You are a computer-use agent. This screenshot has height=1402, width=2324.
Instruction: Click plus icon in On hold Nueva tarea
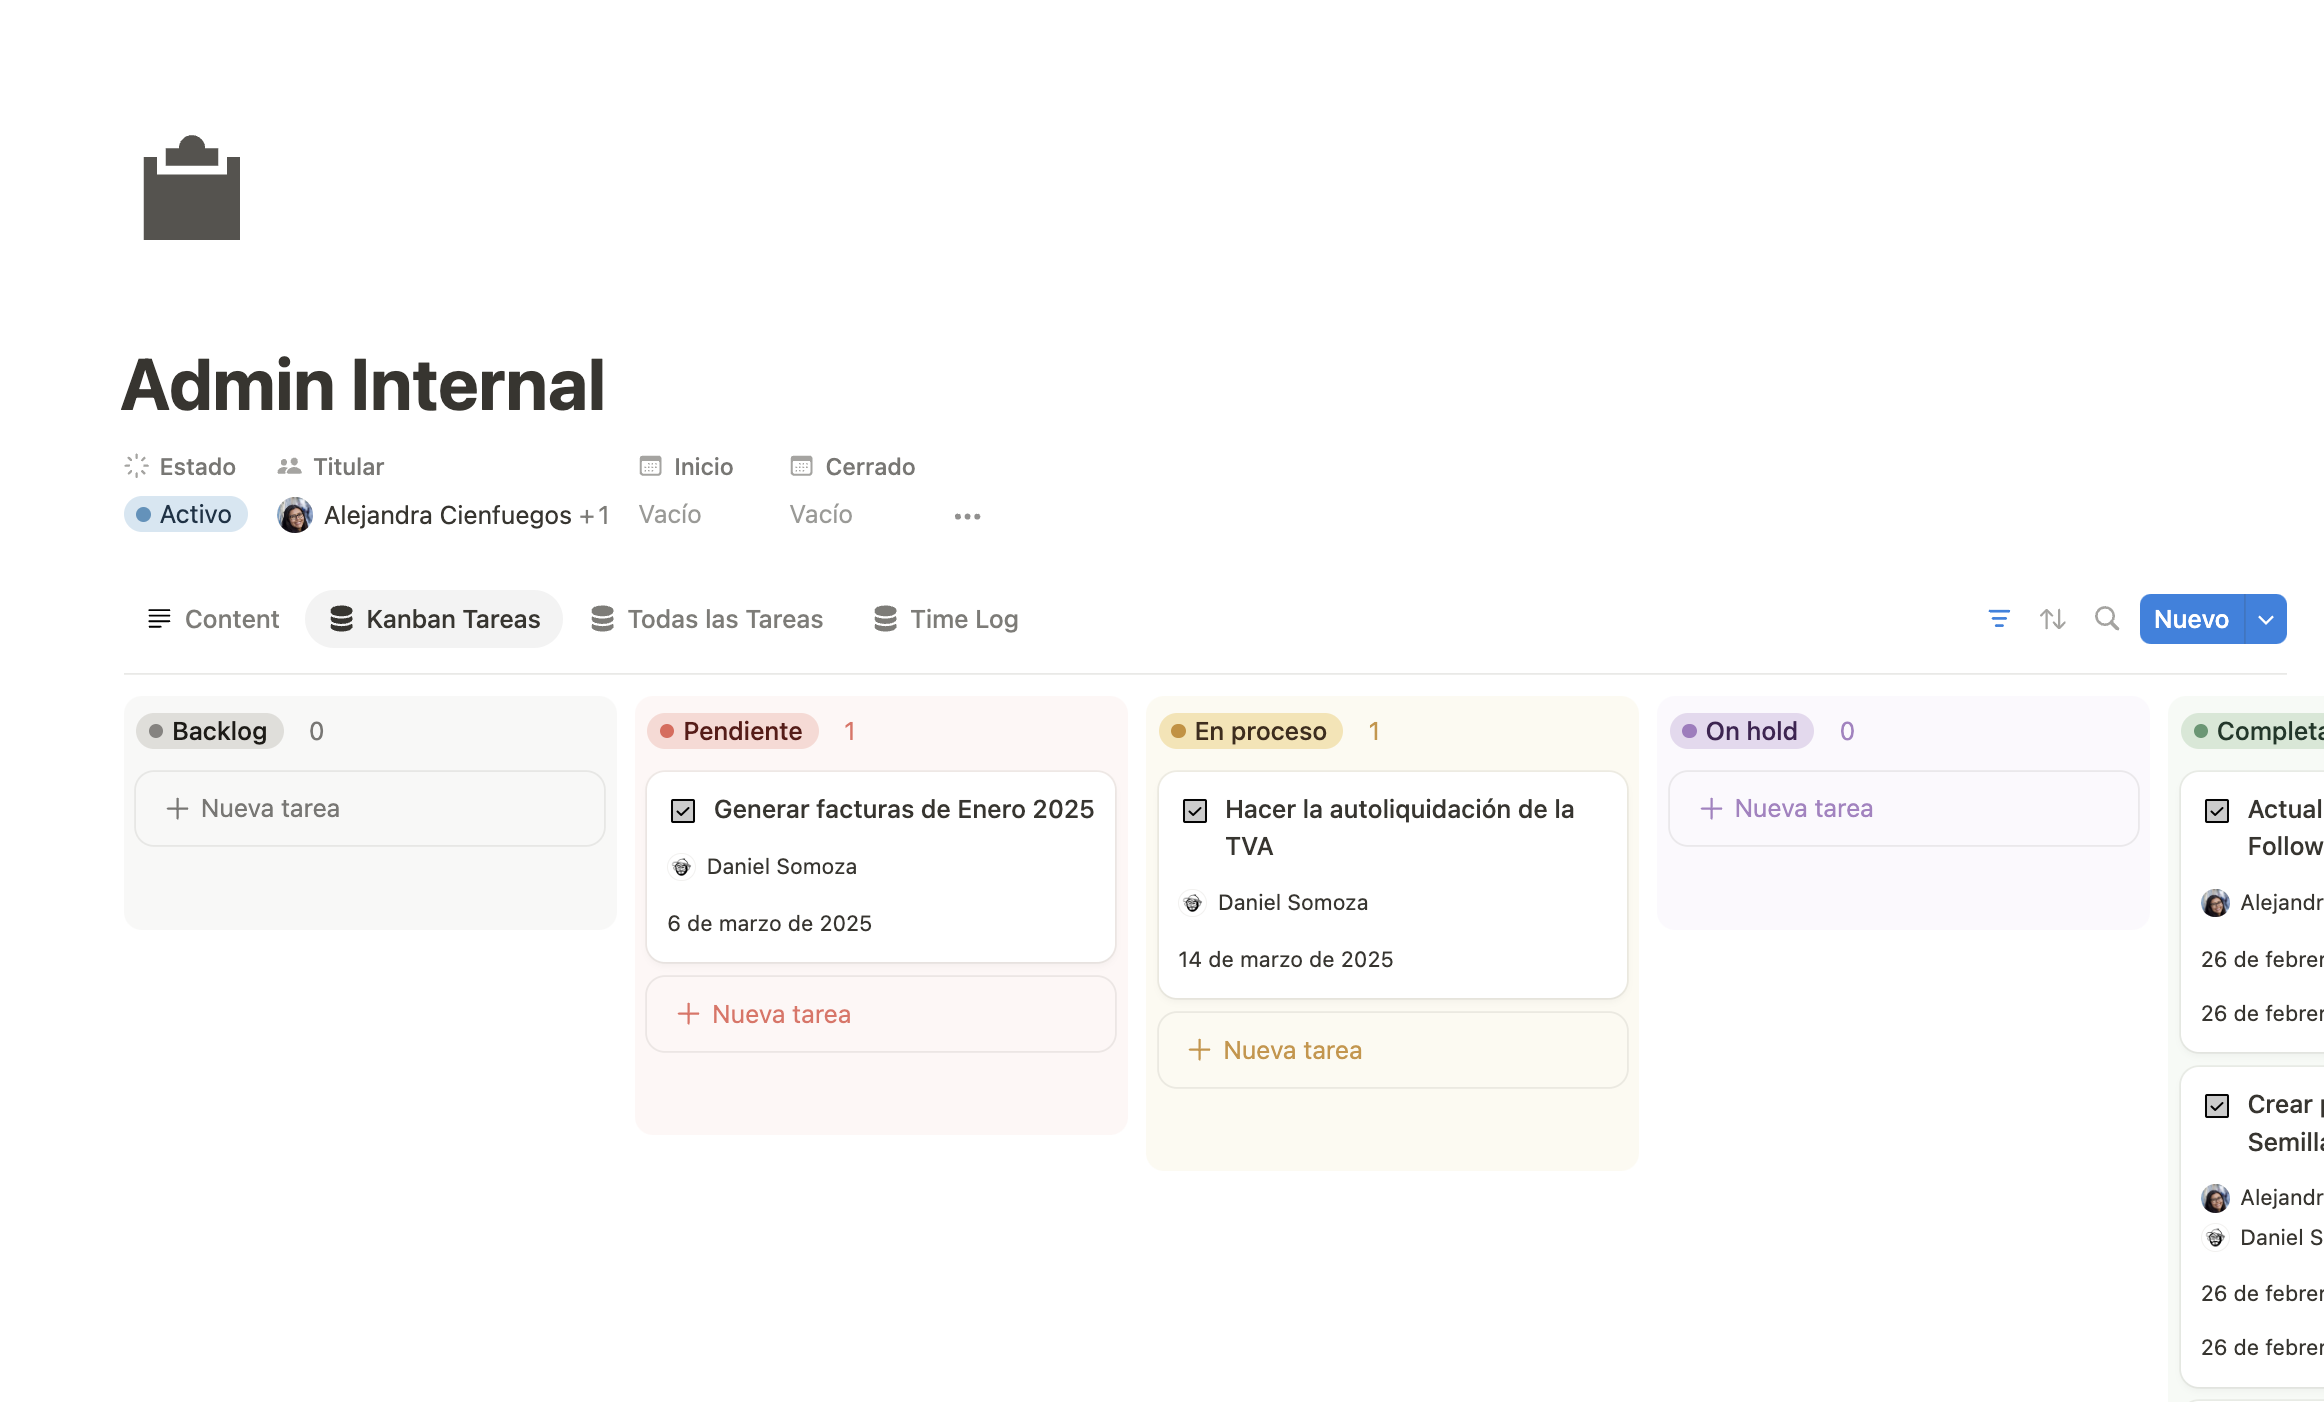[x=1711, y=808]
